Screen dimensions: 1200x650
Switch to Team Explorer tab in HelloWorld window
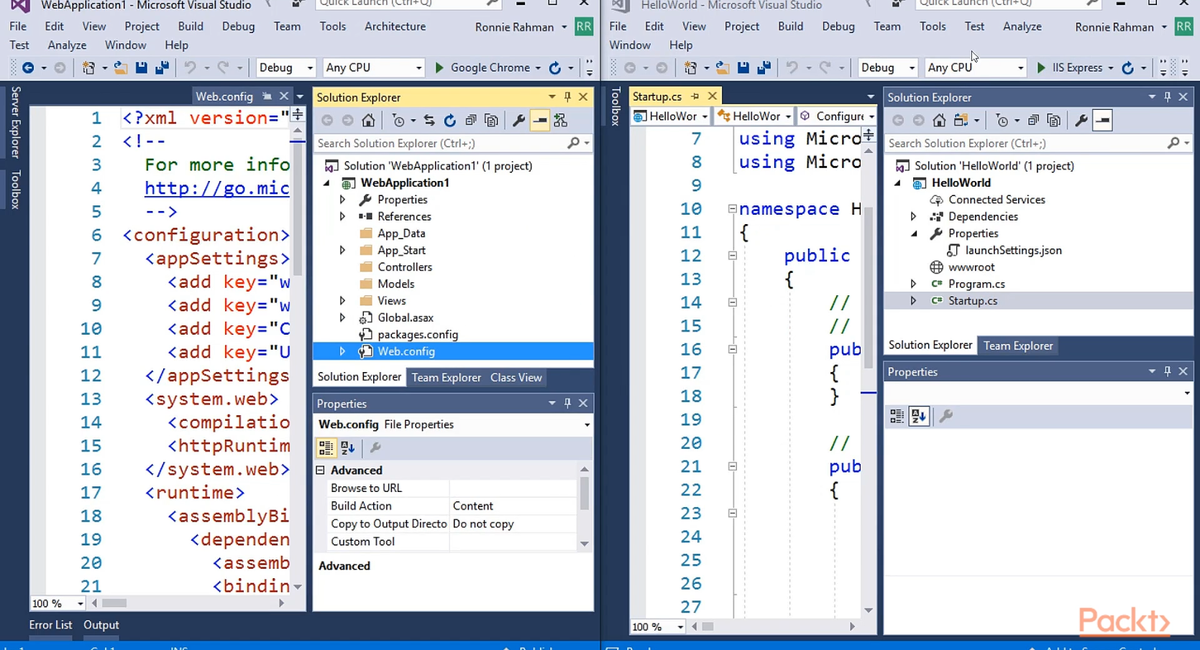click(x=1018, y=345)
